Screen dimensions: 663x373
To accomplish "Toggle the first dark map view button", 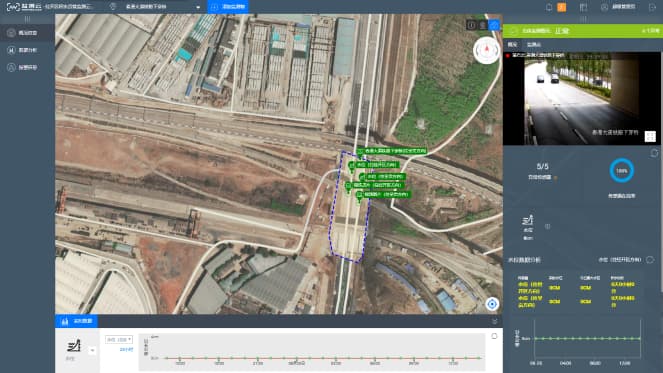I will click(x=471, y=25).
